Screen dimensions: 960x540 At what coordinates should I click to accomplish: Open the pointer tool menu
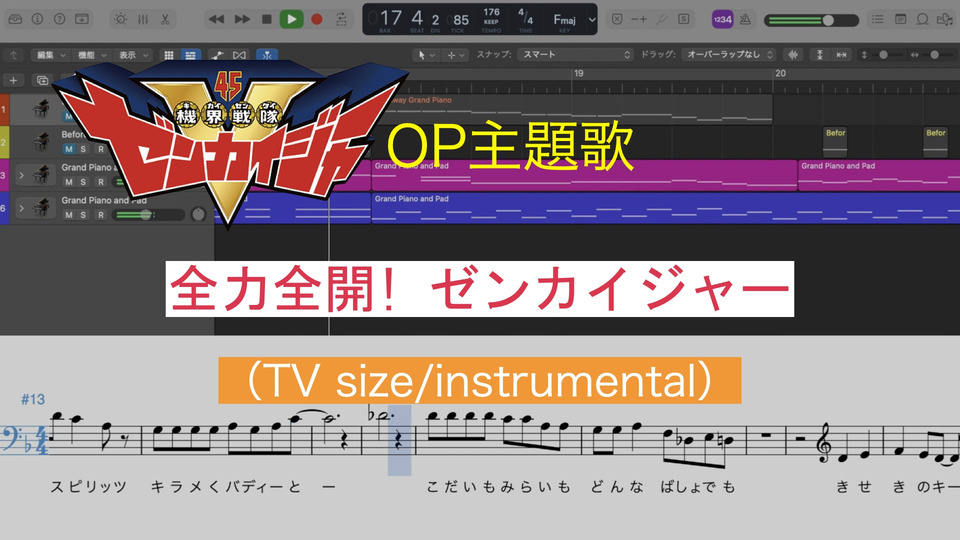(426, 55)
